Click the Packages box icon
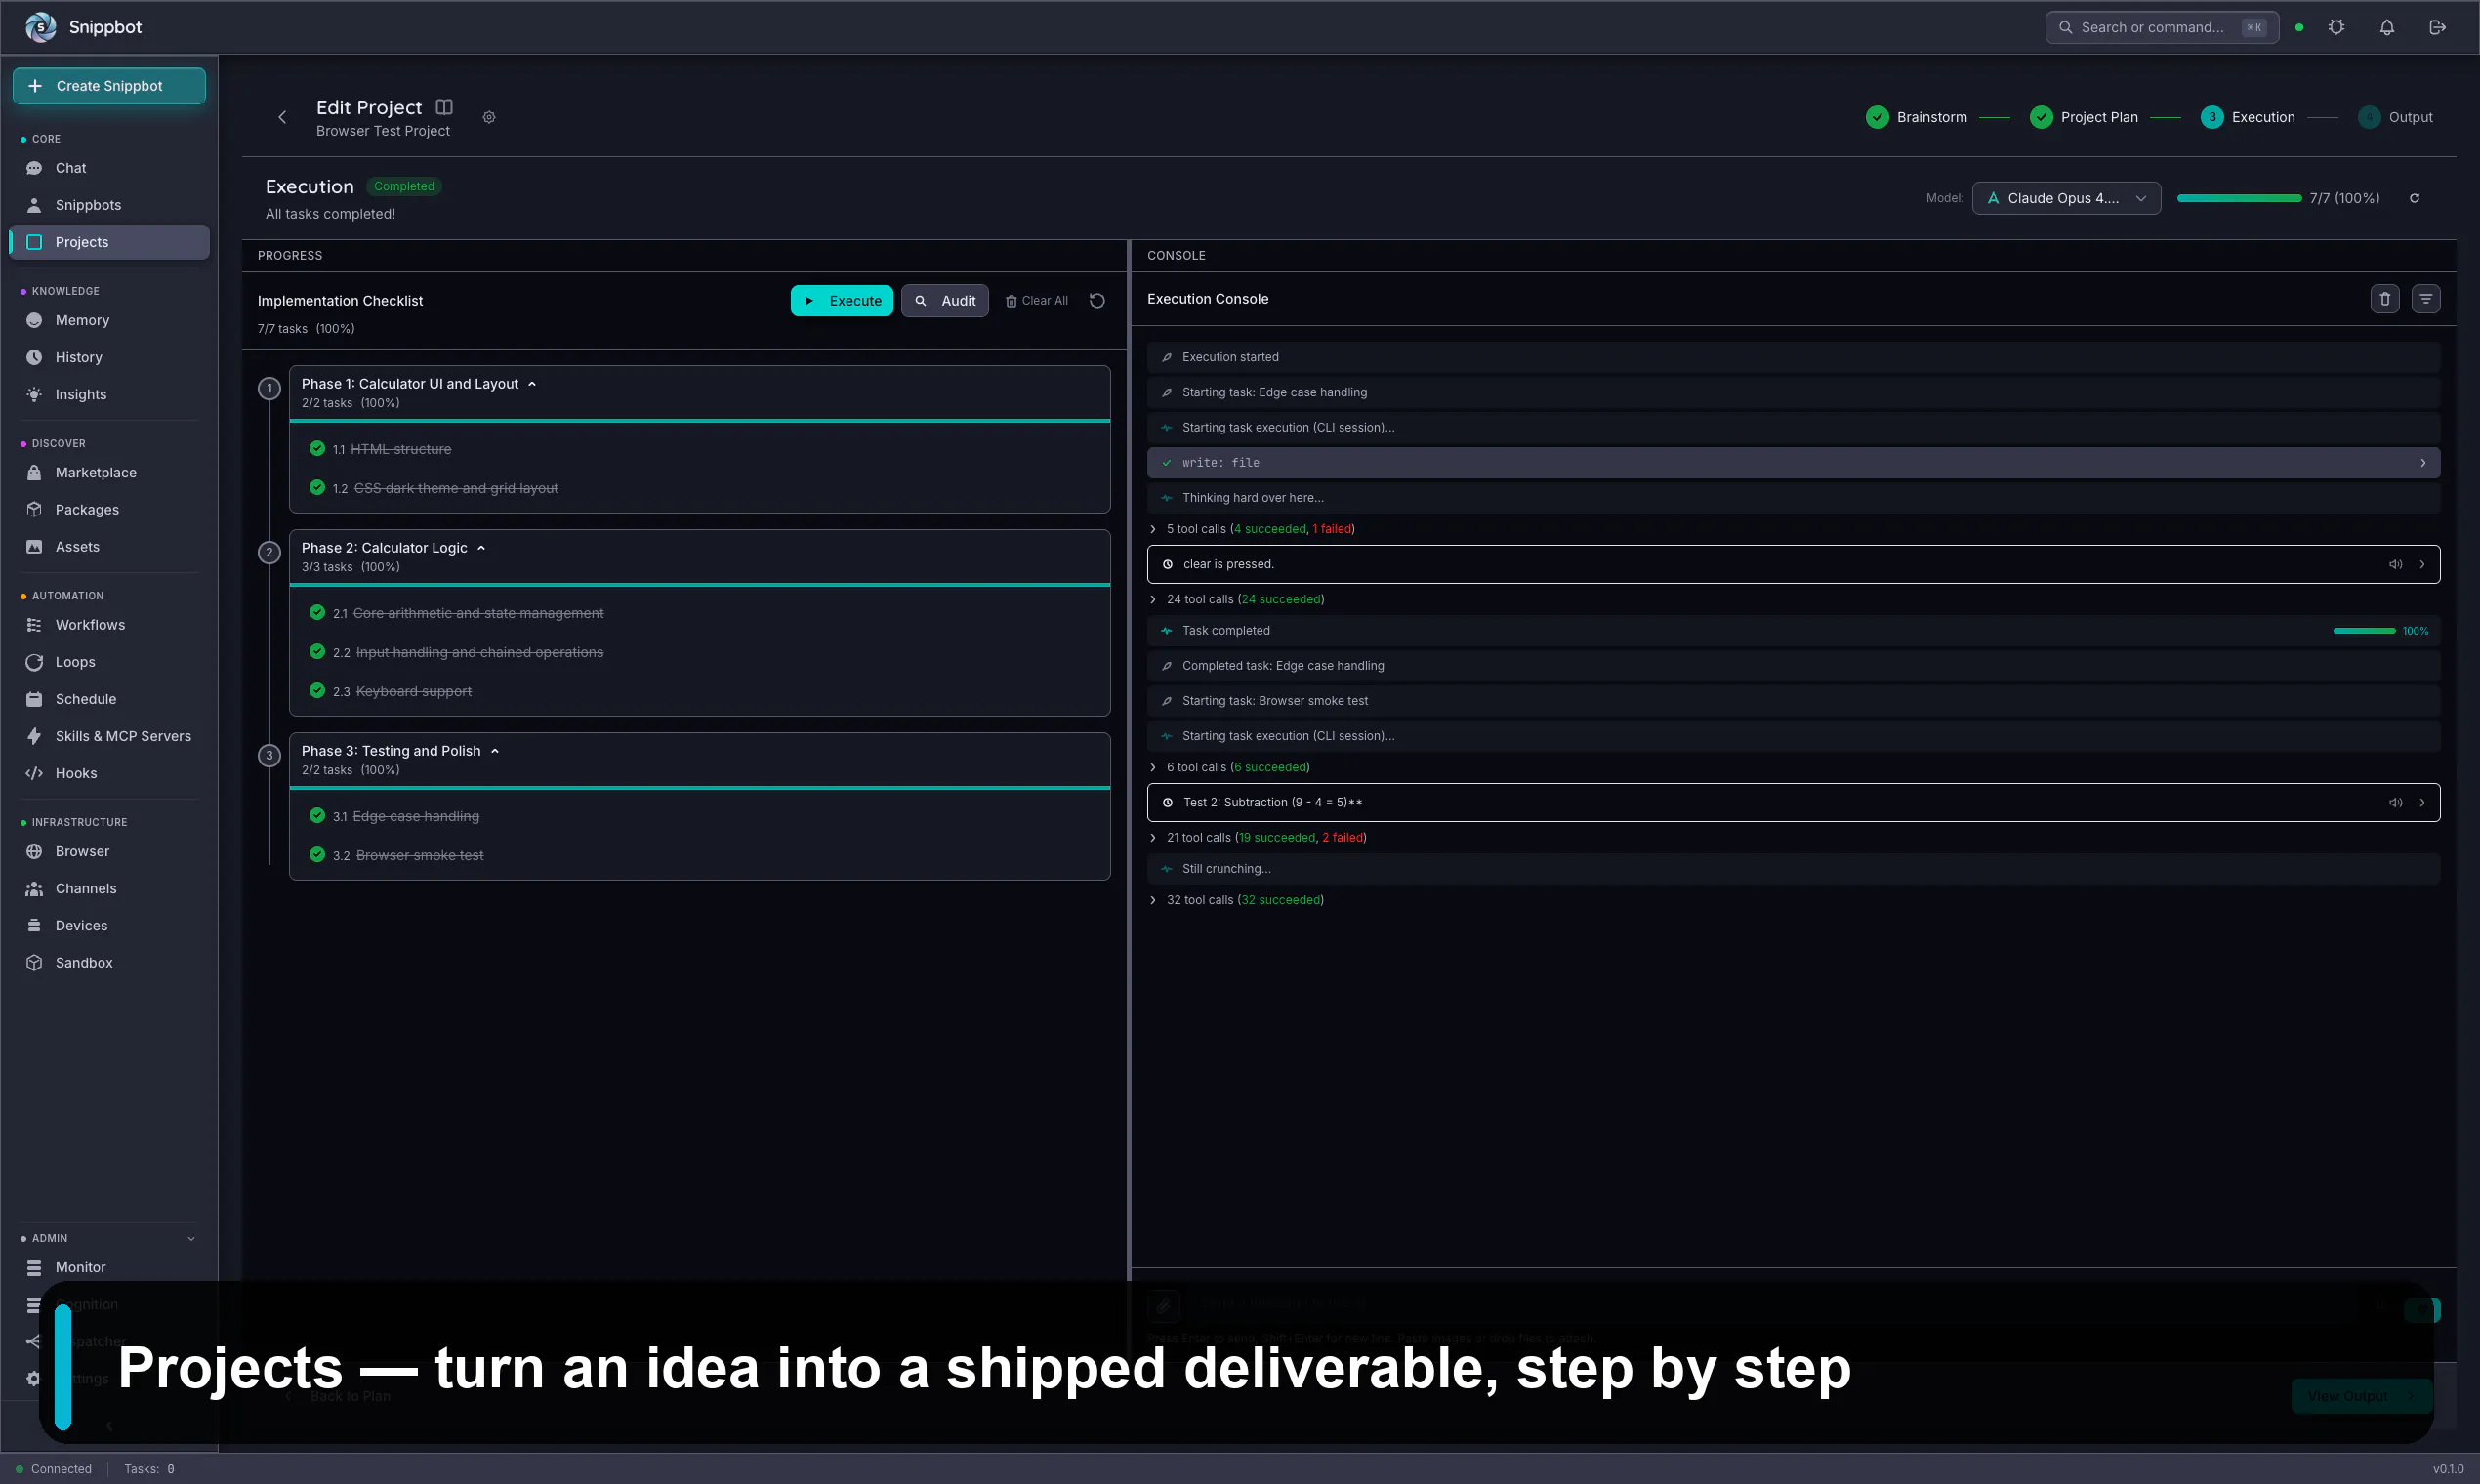This screenshot has width=2480, height=1484. tap(34, 509)
